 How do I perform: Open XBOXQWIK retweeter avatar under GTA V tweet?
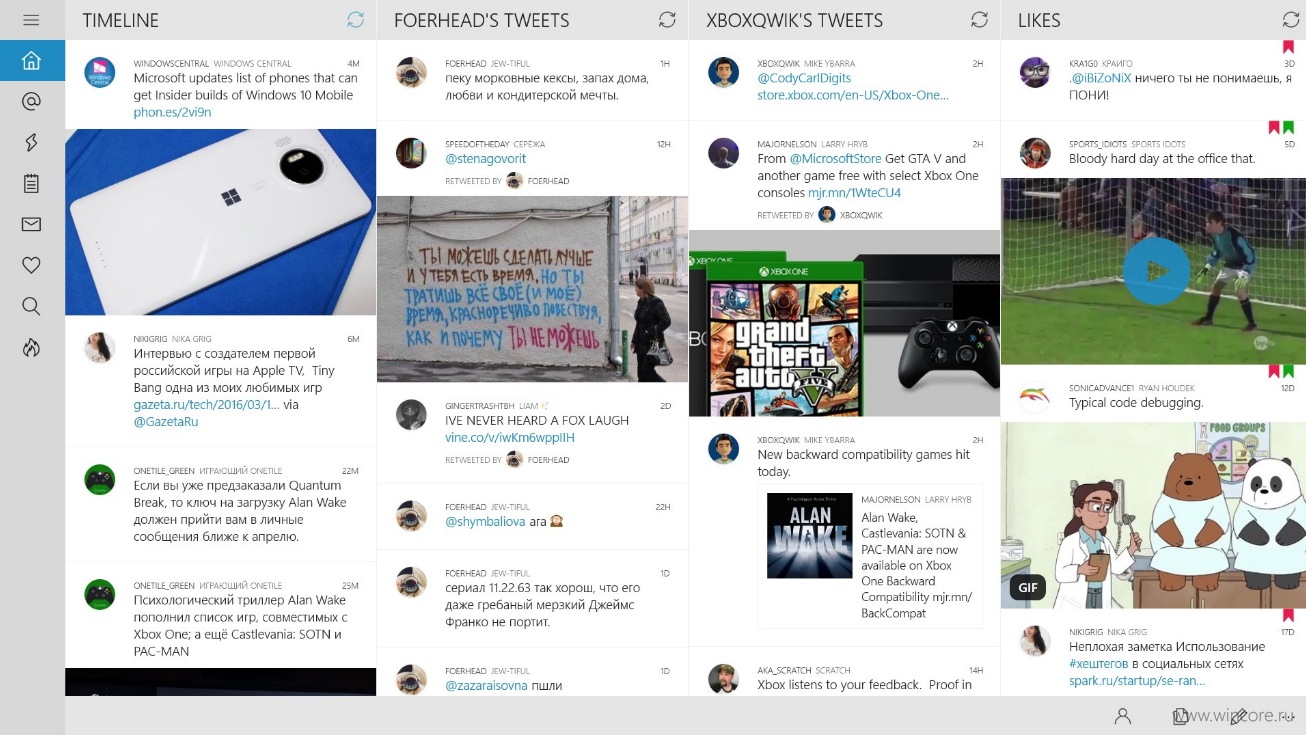[x=826, y=215]
